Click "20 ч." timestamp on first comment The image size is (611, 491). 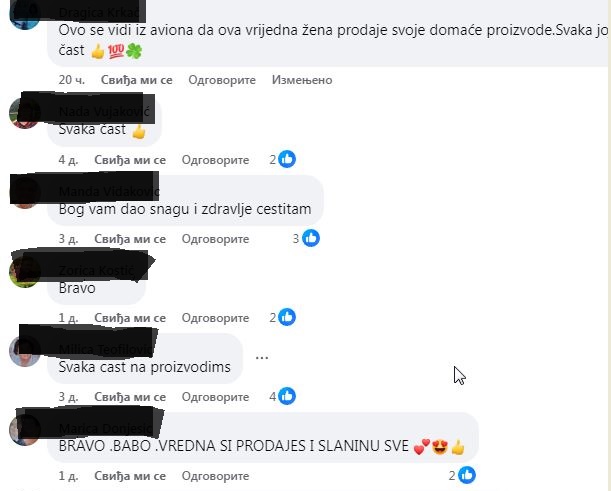(71, 80)
